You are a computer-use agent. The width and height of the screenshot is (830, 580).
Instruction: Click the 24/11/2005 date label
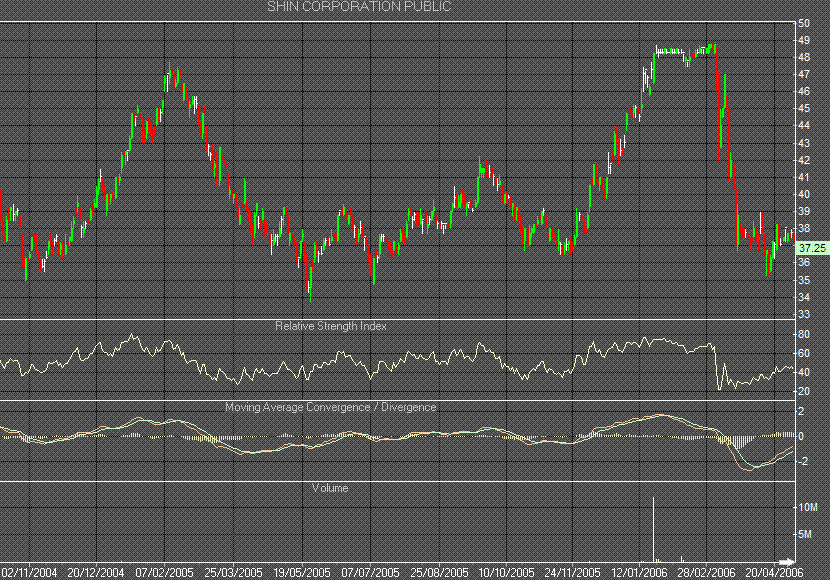tap(573, 573)
